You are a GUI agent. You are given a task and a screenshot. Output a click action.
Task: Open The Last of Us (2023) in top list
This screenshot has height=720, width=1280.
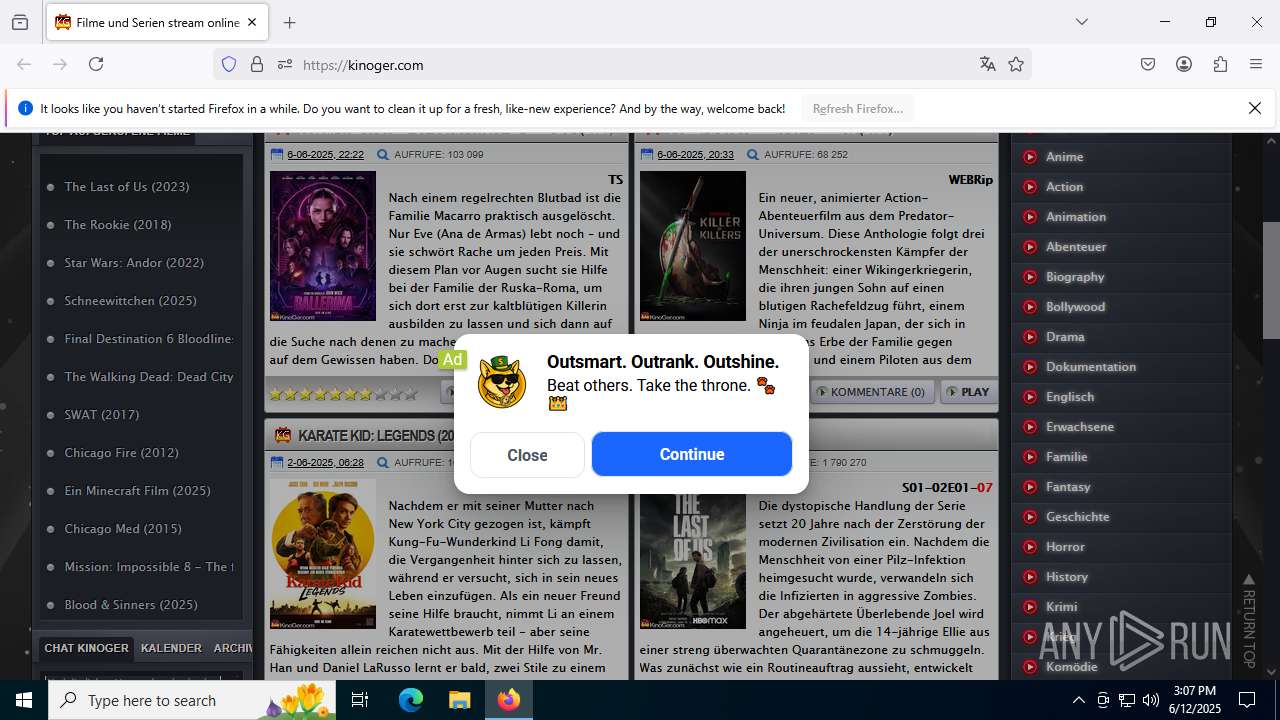(127, 186)
